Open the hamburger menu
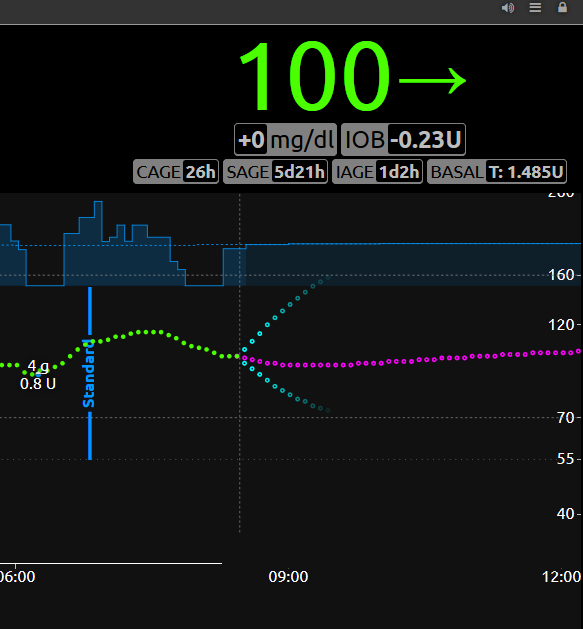Image resolution: width=583 pixels, height=629 pixels. [x=535, y=8]
